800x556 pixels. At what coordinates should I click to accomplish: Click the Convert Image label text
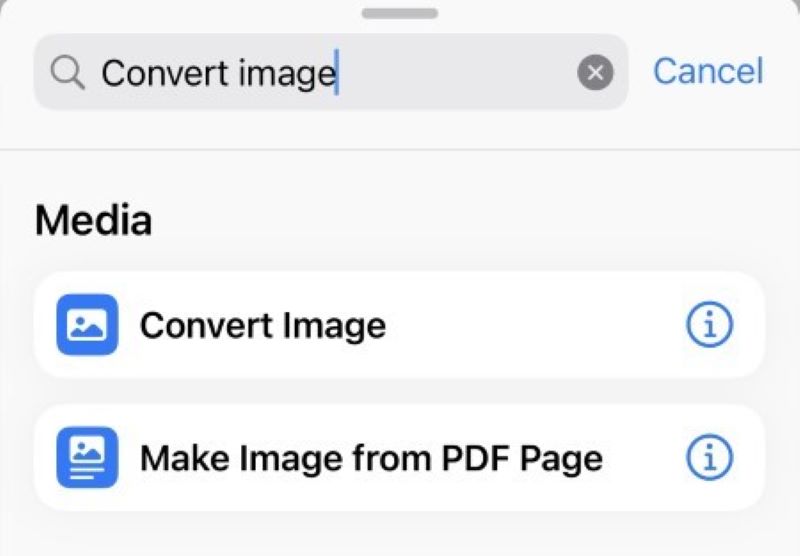pyautogui.click(x=263, y=325)
